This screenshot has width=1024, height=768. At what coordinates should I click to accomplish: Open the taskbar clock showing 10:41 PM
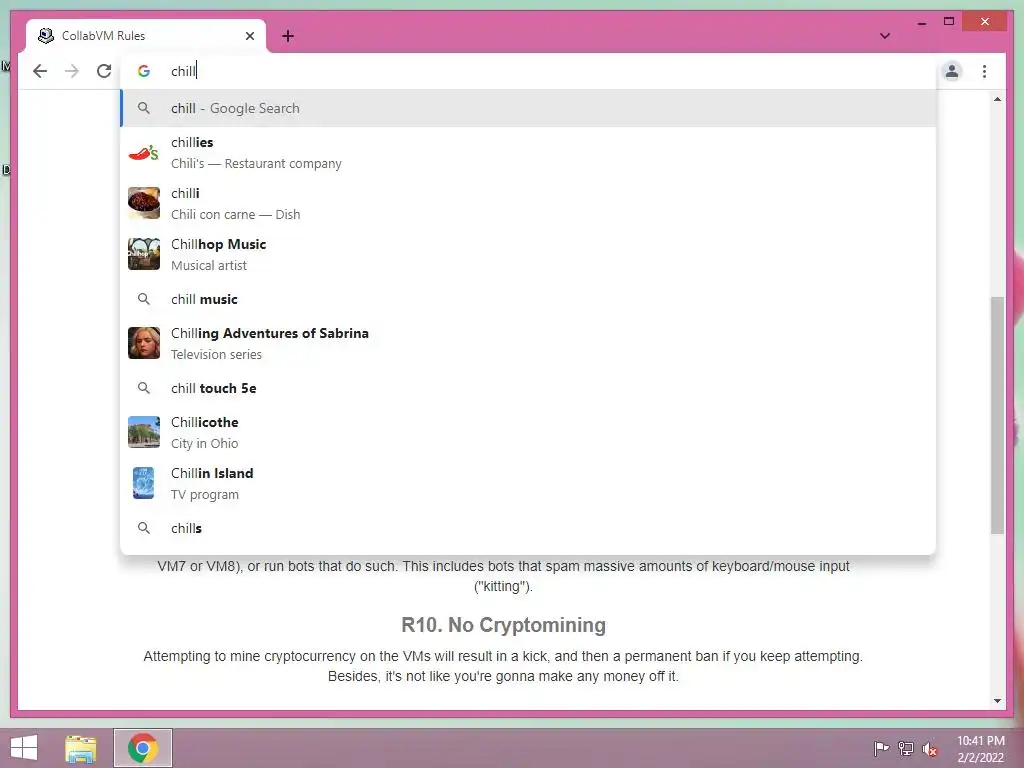click(981, 749)
